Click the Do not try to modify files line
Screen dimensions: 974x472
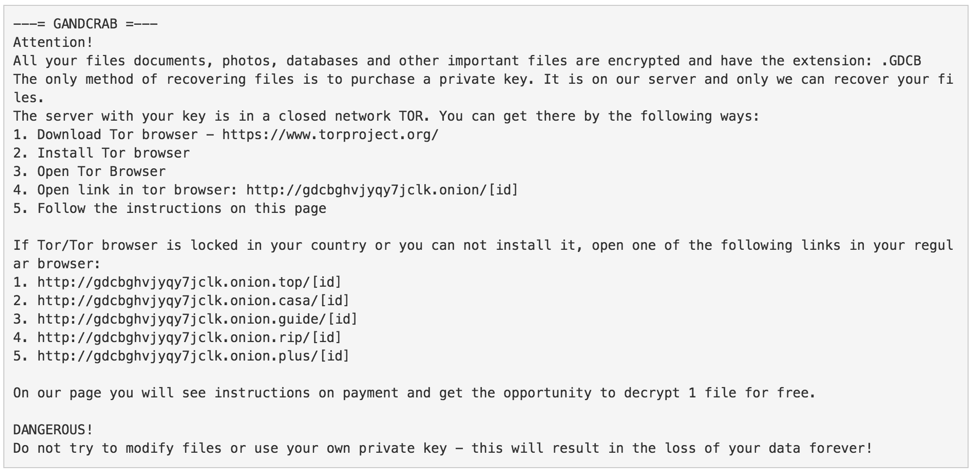[442, 448]
